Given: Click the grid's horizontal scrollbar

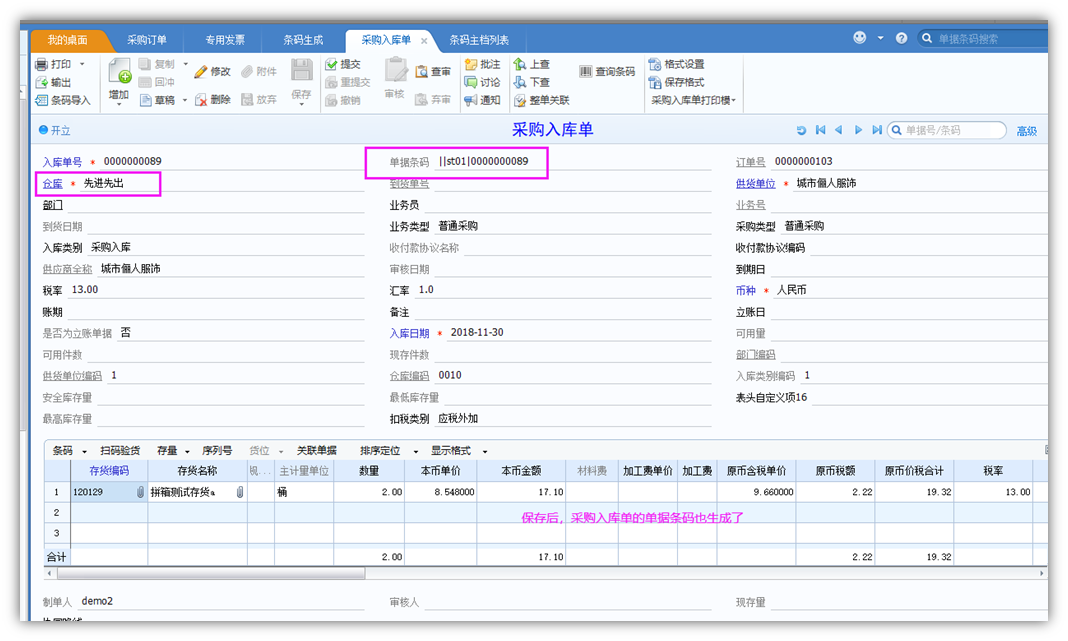Looking at the screenshot, I should click(x=211, y=574).
